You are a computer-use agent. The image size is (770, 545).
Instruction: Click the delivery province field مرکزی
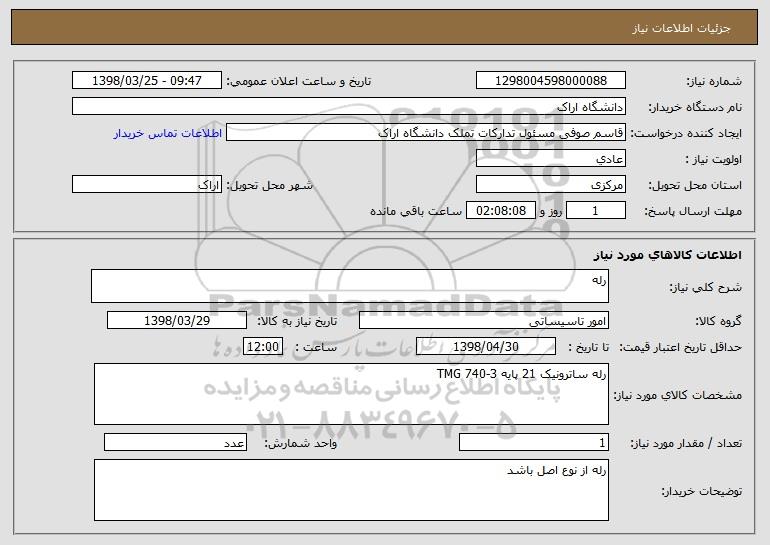(x=550, y=185)
